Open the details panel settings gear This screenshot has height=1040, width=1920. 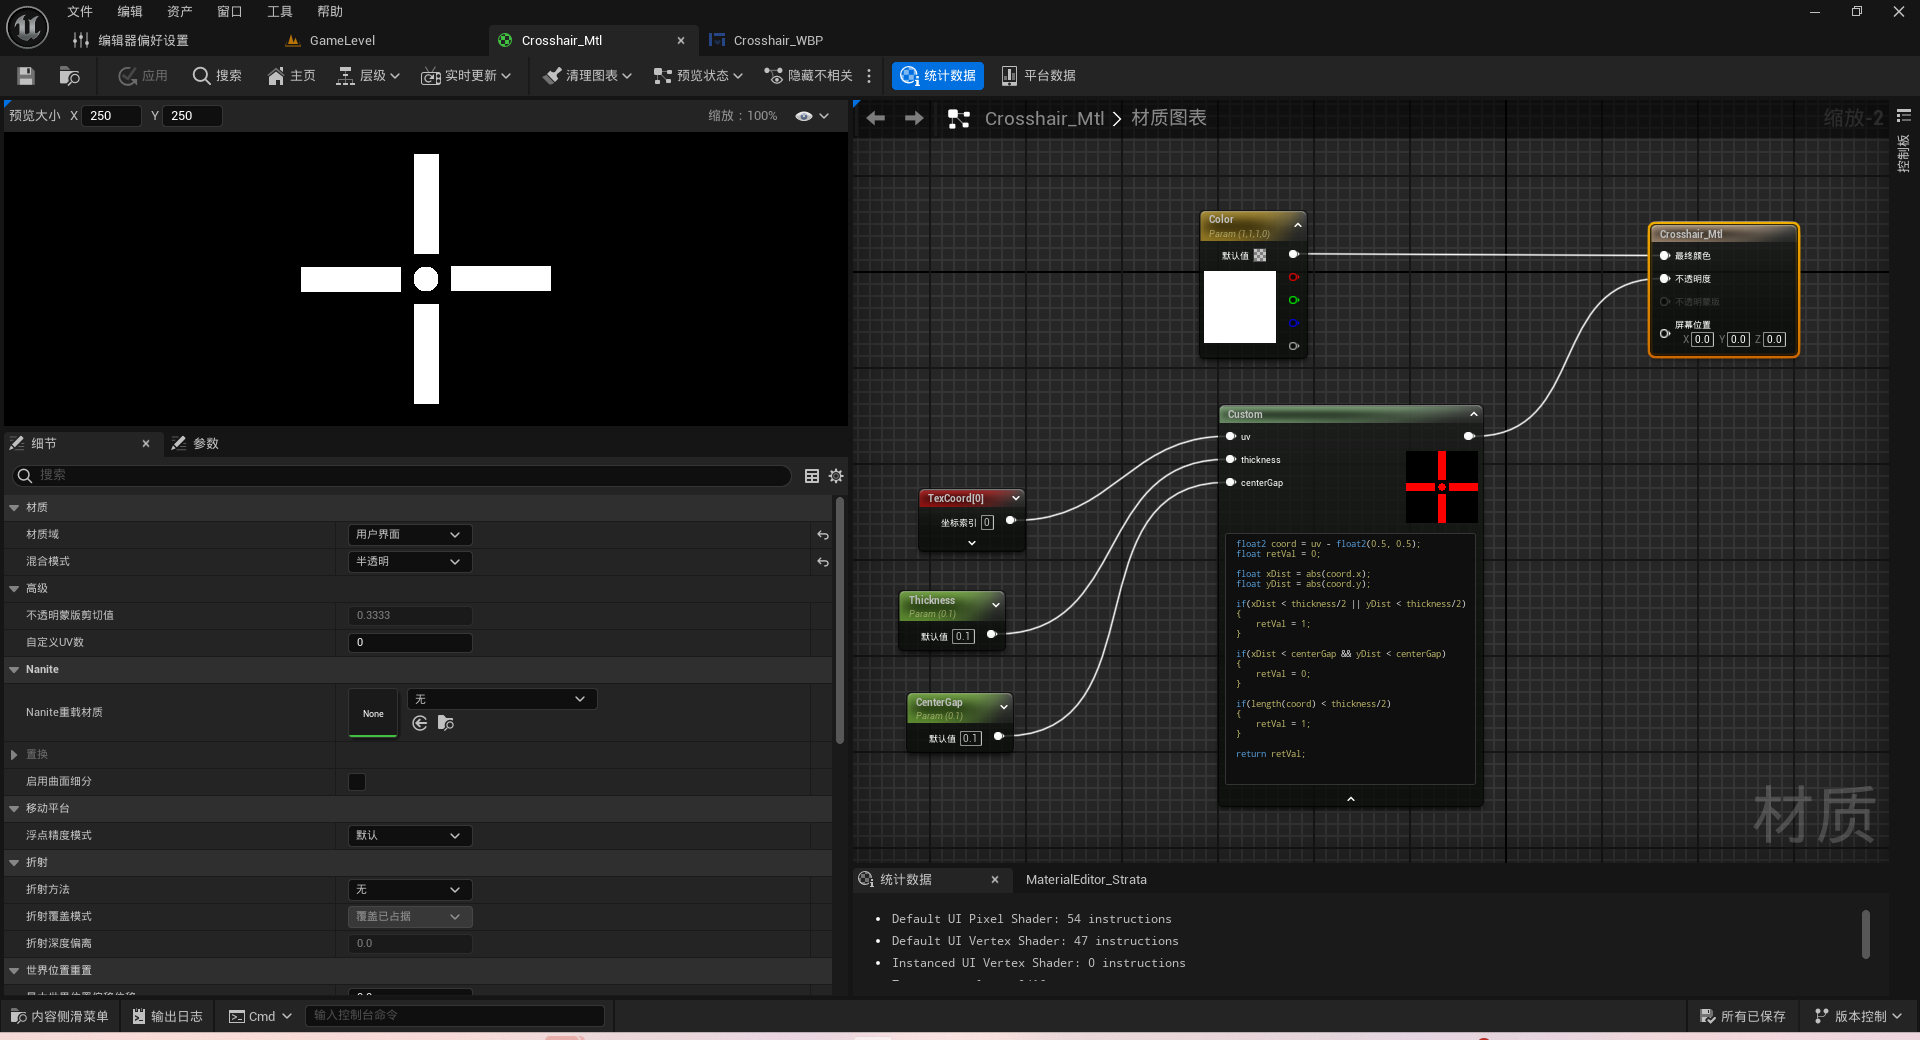(836, 476)
